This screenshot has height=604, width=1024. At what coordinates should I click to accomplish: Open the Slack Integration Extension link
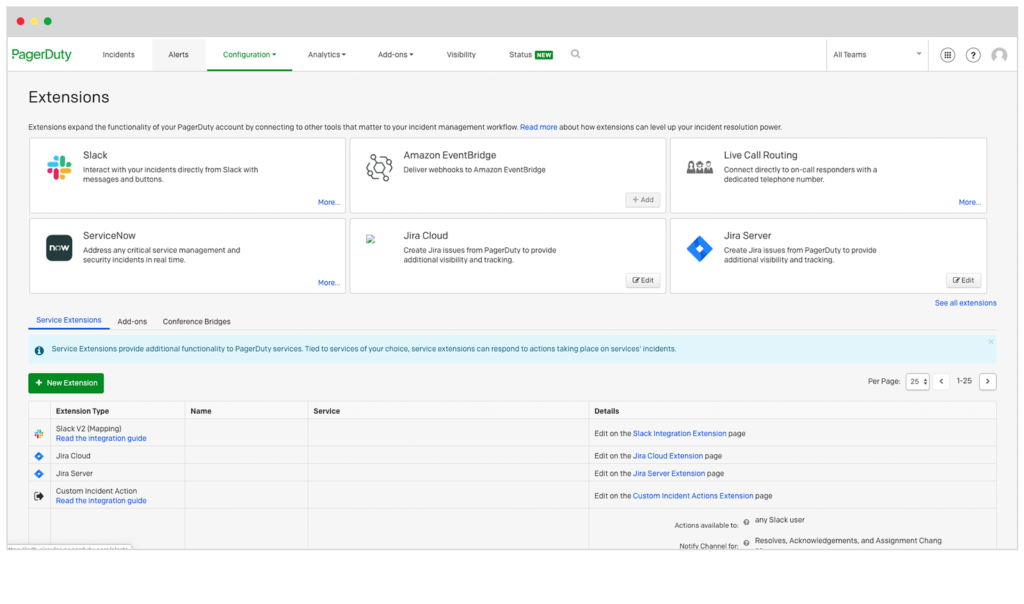679,434
